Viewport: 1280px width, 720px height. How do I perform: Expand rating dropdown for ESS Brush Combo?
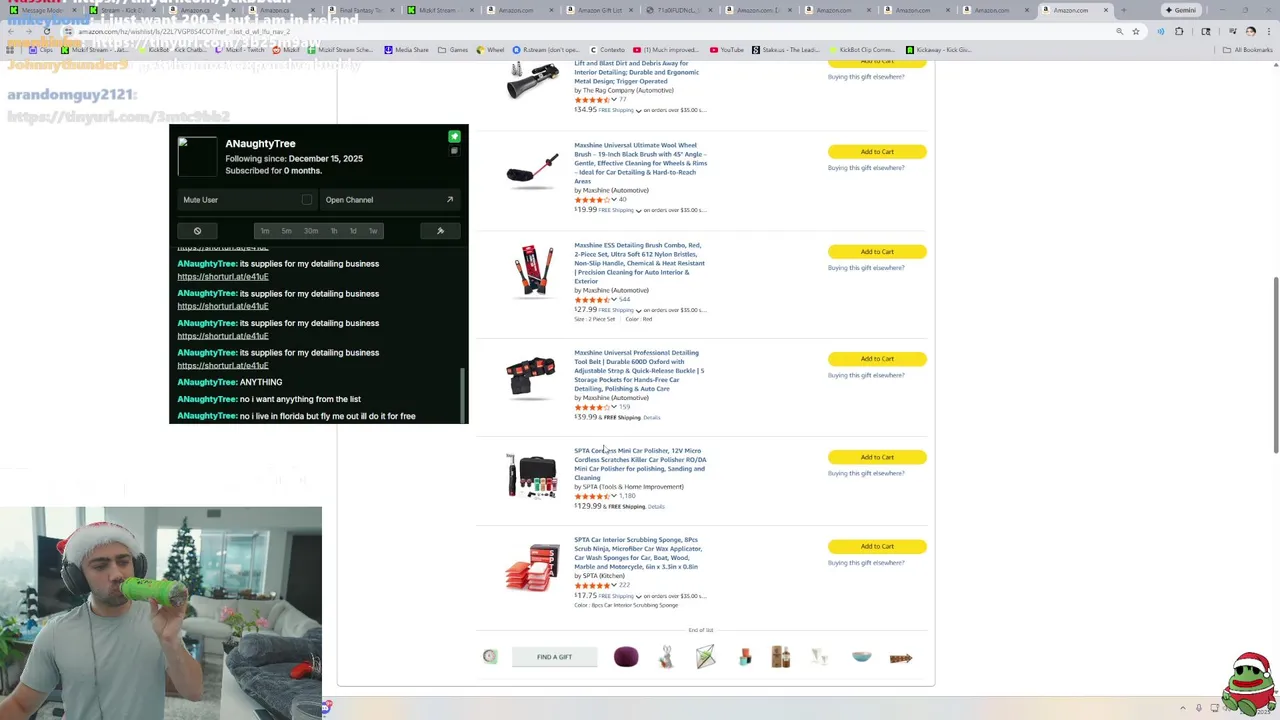tap(614, 299)
